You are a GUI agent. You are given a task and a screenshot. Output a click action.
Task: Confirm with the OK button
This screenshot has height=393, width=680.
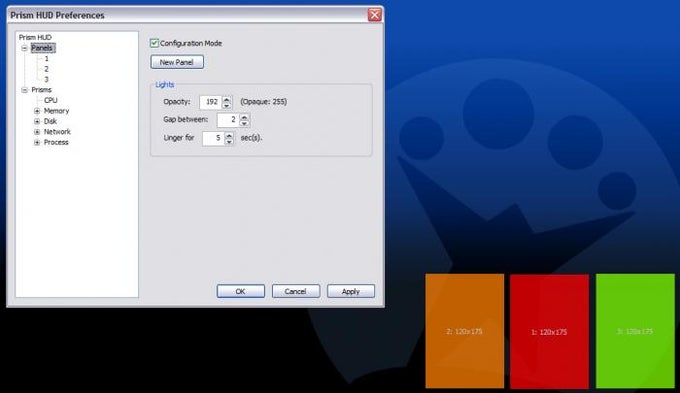tap(241, 291)
